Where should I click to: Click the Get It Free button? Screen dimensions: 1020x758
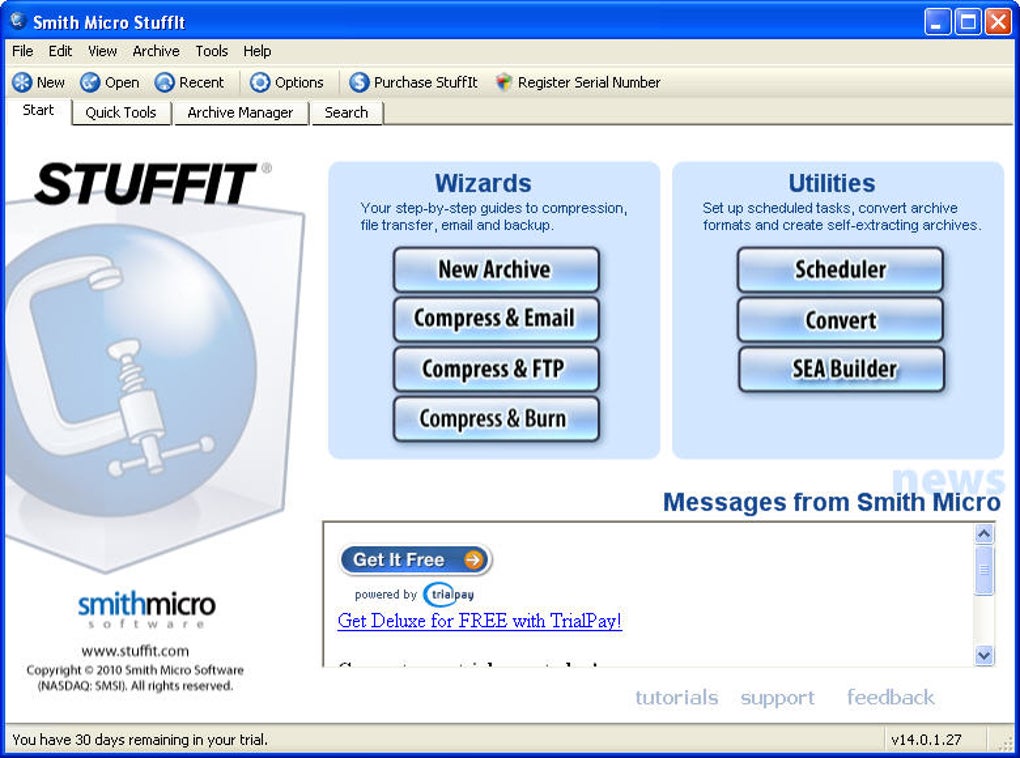[x=416, y=560]
